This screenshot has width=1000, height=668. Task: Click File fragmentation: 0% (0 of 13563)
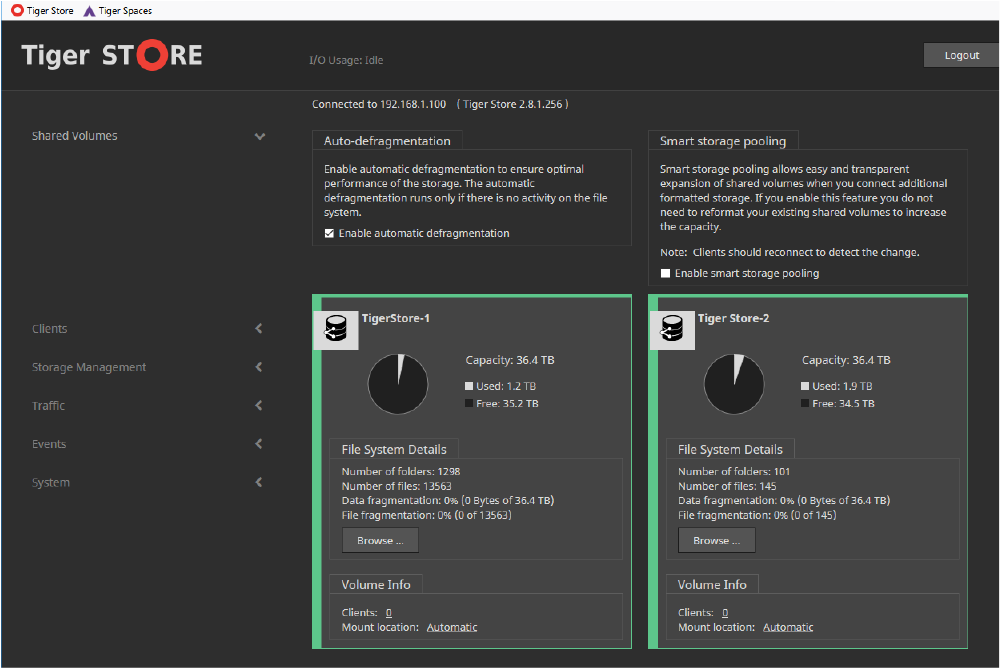427,515
